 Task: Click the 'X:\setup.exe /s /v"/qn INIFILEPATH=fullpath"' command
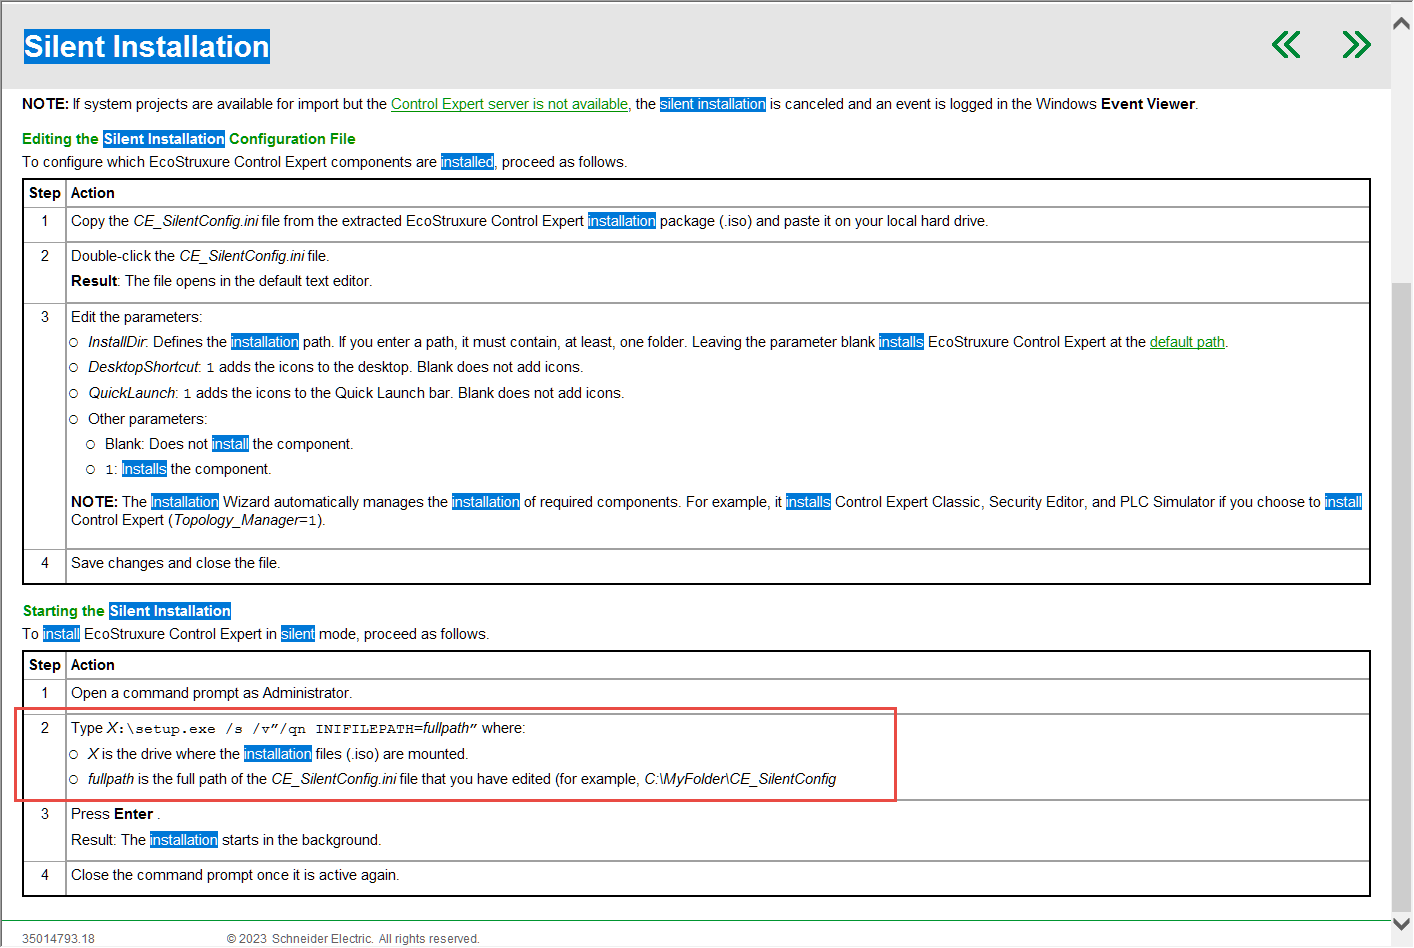292,728
